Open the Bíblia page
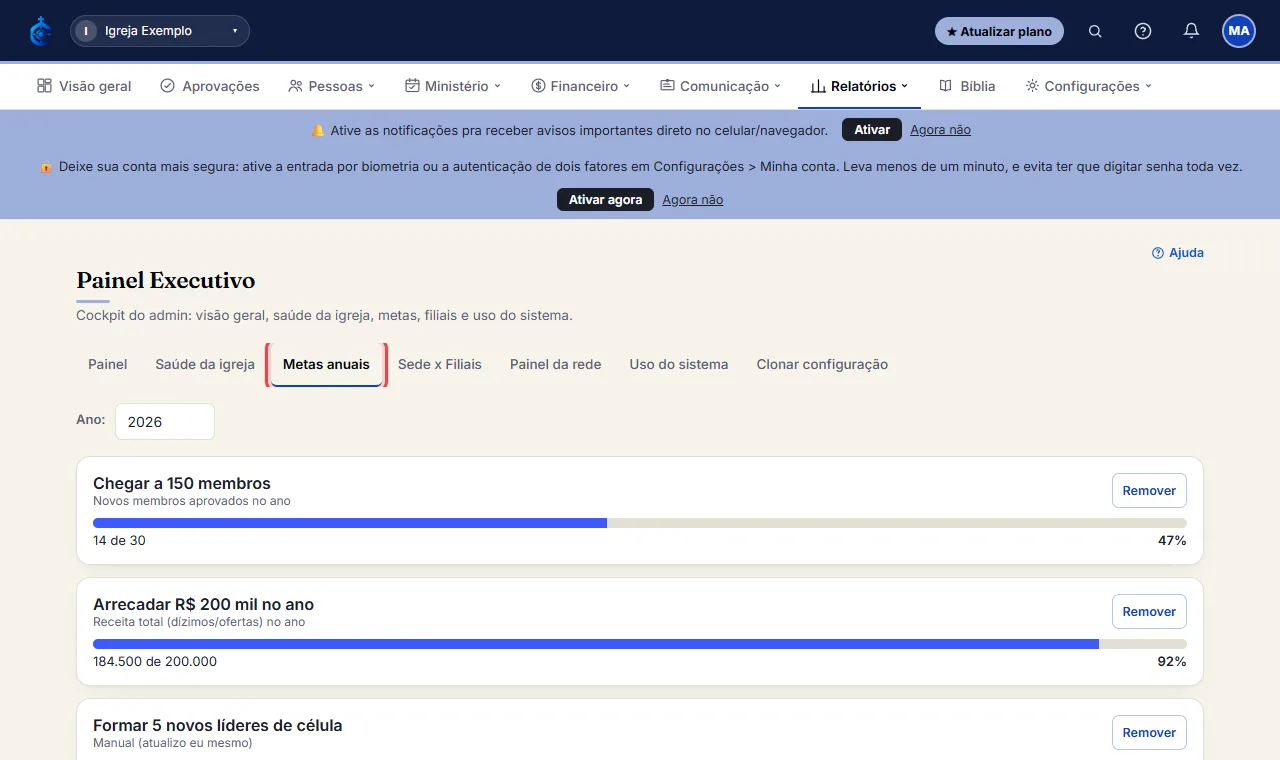Viewport: 1280px width, 760px height. [967, 86]
